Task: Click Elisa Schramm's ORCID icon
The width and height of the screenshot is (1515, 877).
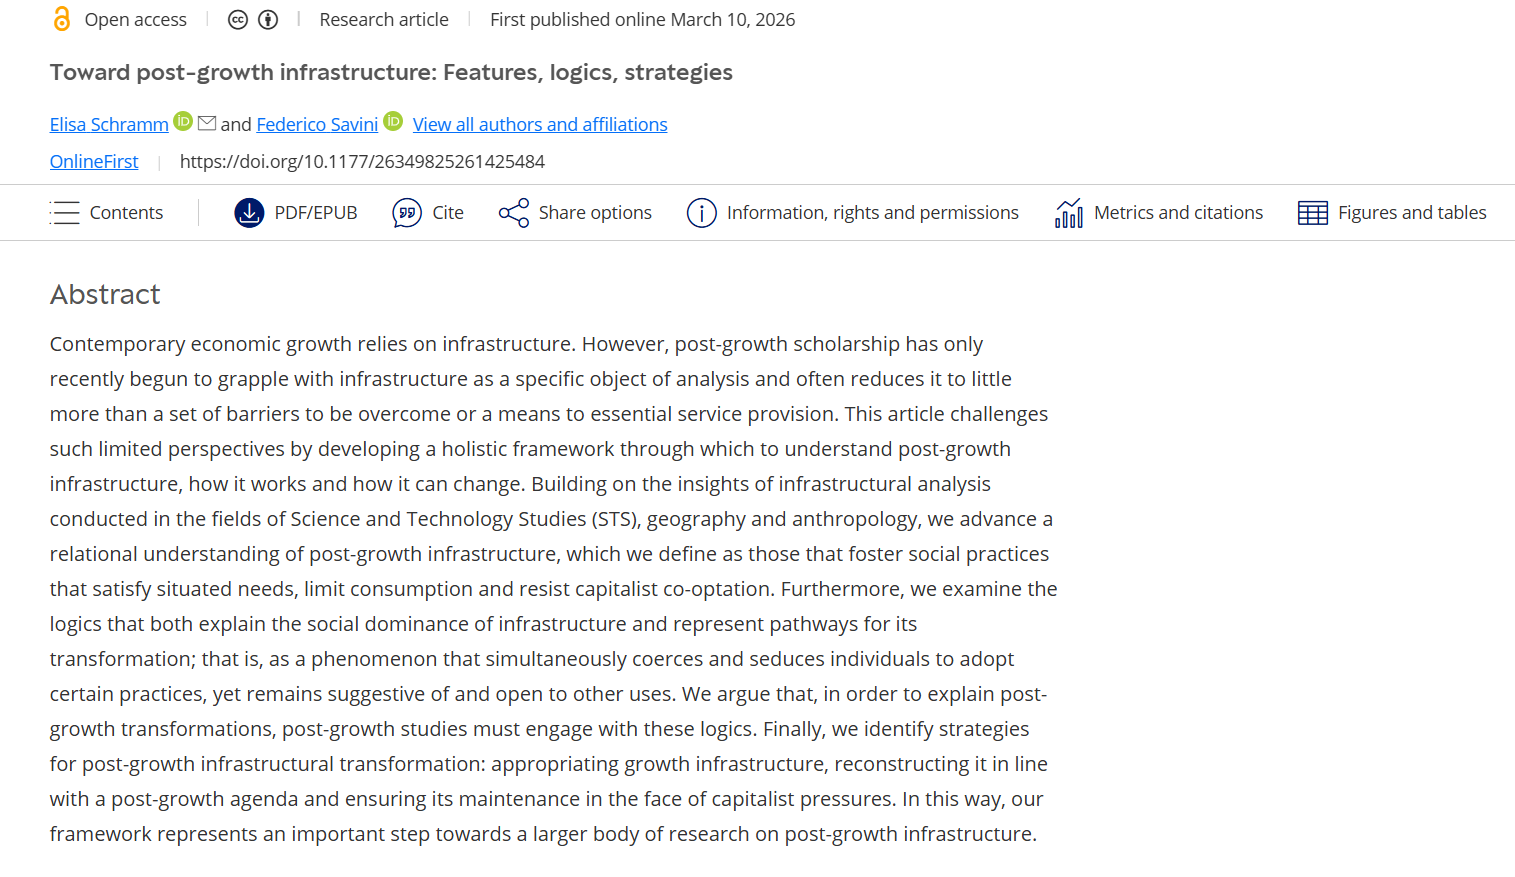Action: click(x=183, y=120)
